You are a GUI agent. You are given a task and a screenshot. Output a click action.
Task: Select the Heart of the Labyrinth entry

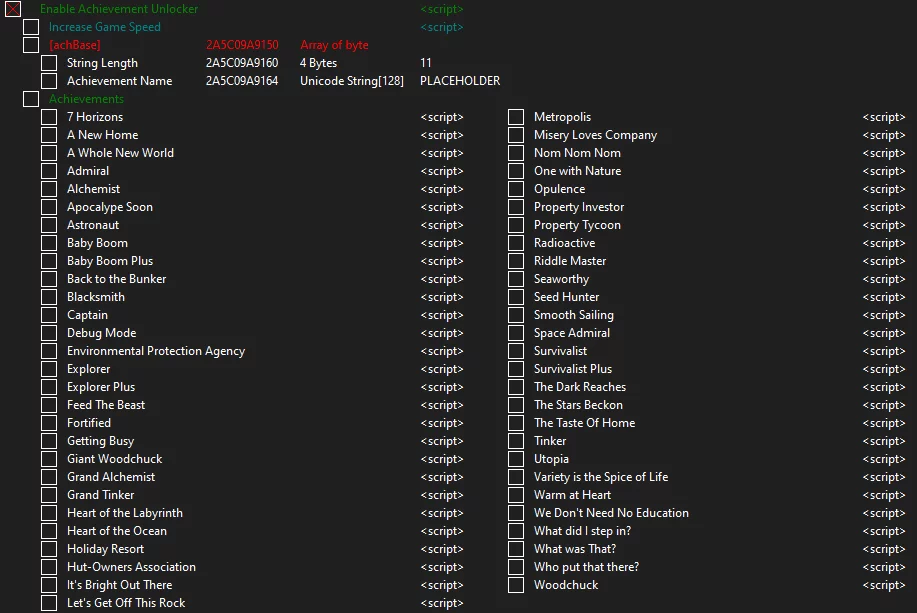(125, 513)
